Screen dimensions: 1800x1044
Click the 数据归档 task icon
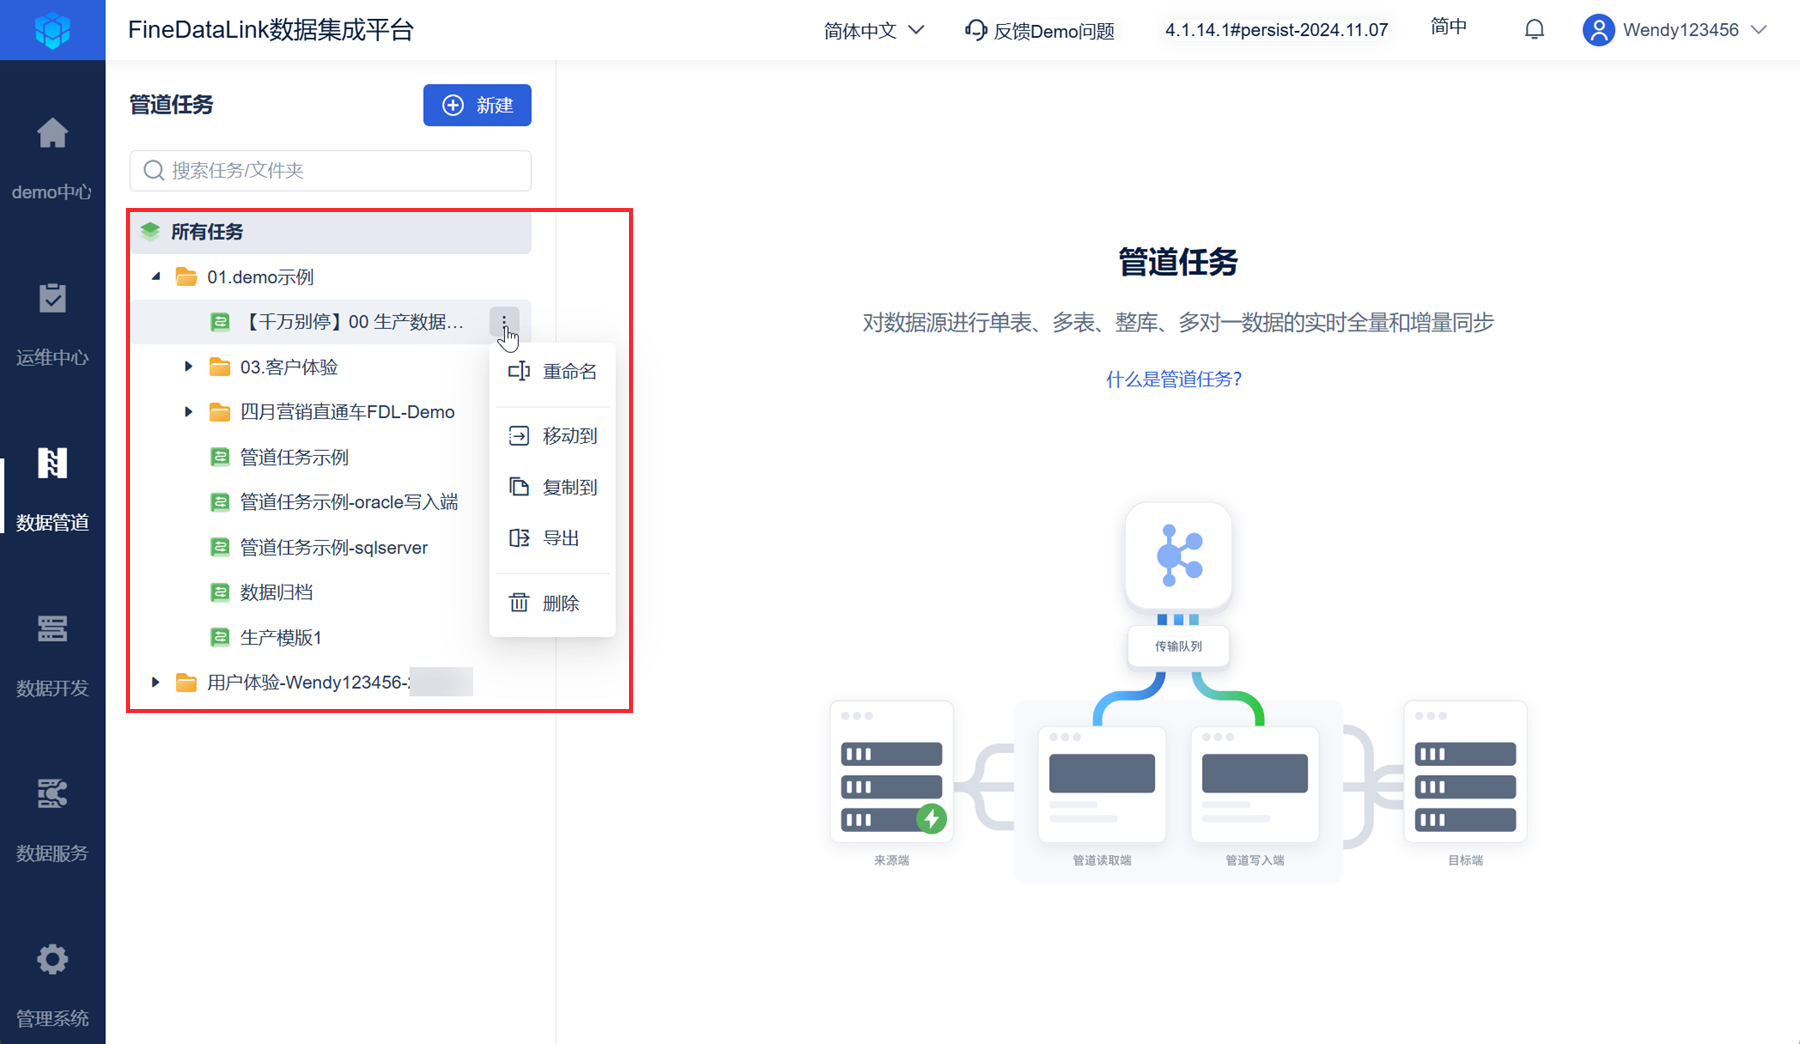point(220,592)
